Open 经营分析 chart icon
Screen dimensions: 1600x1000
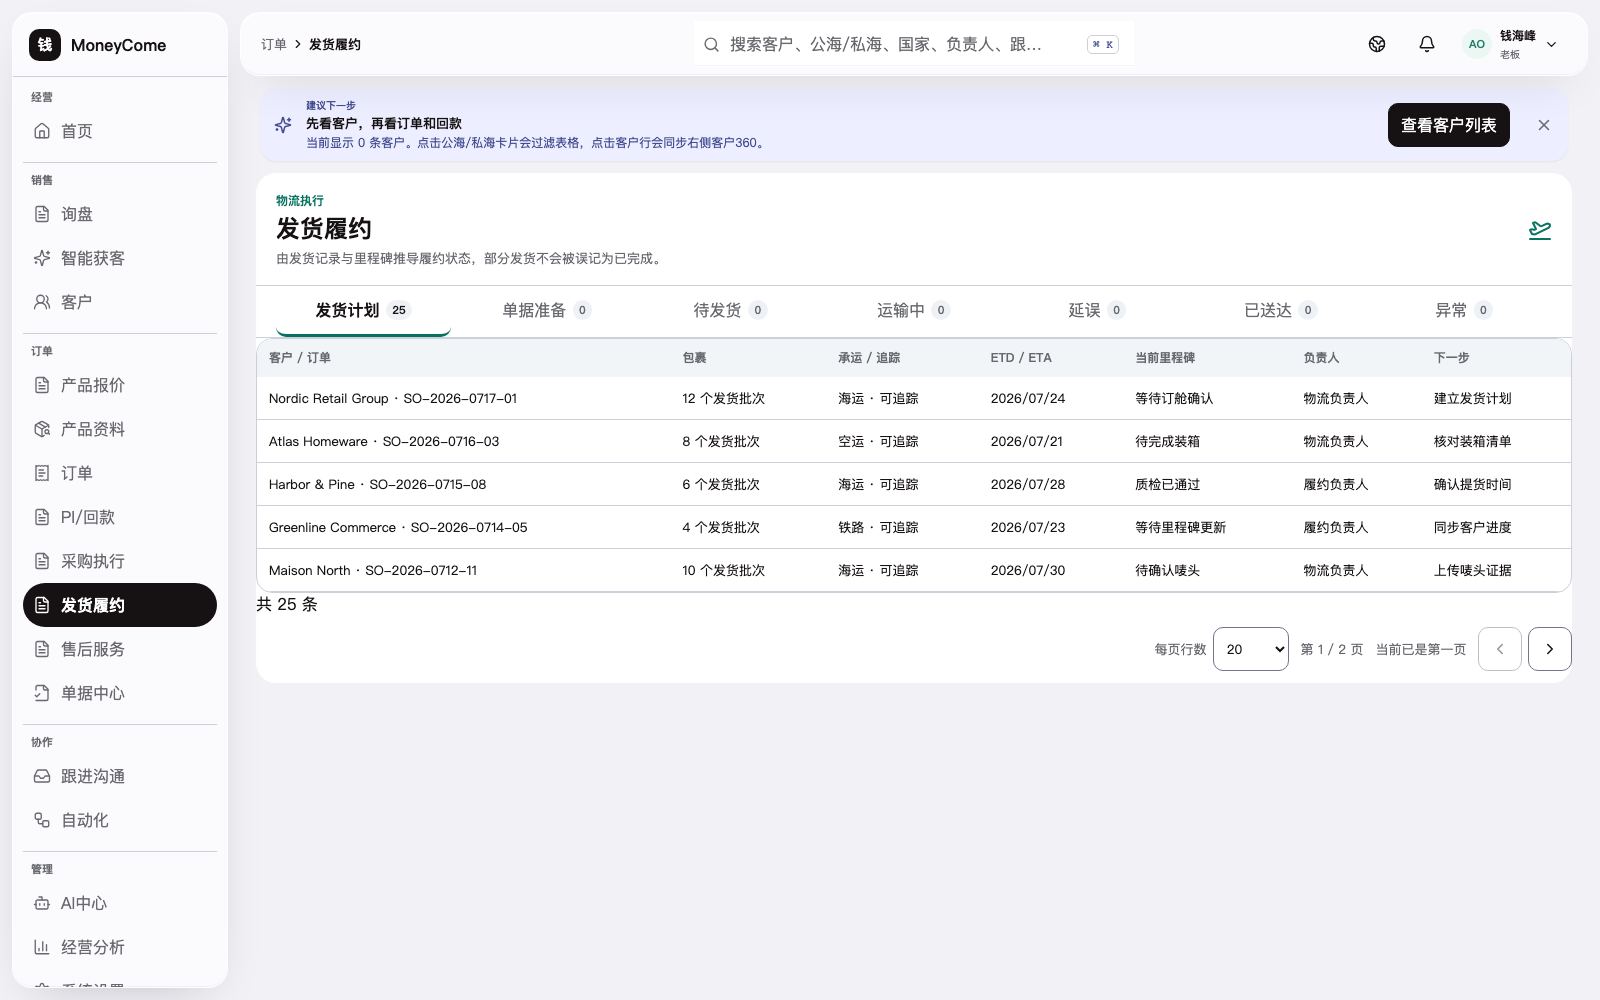(42, 947)
